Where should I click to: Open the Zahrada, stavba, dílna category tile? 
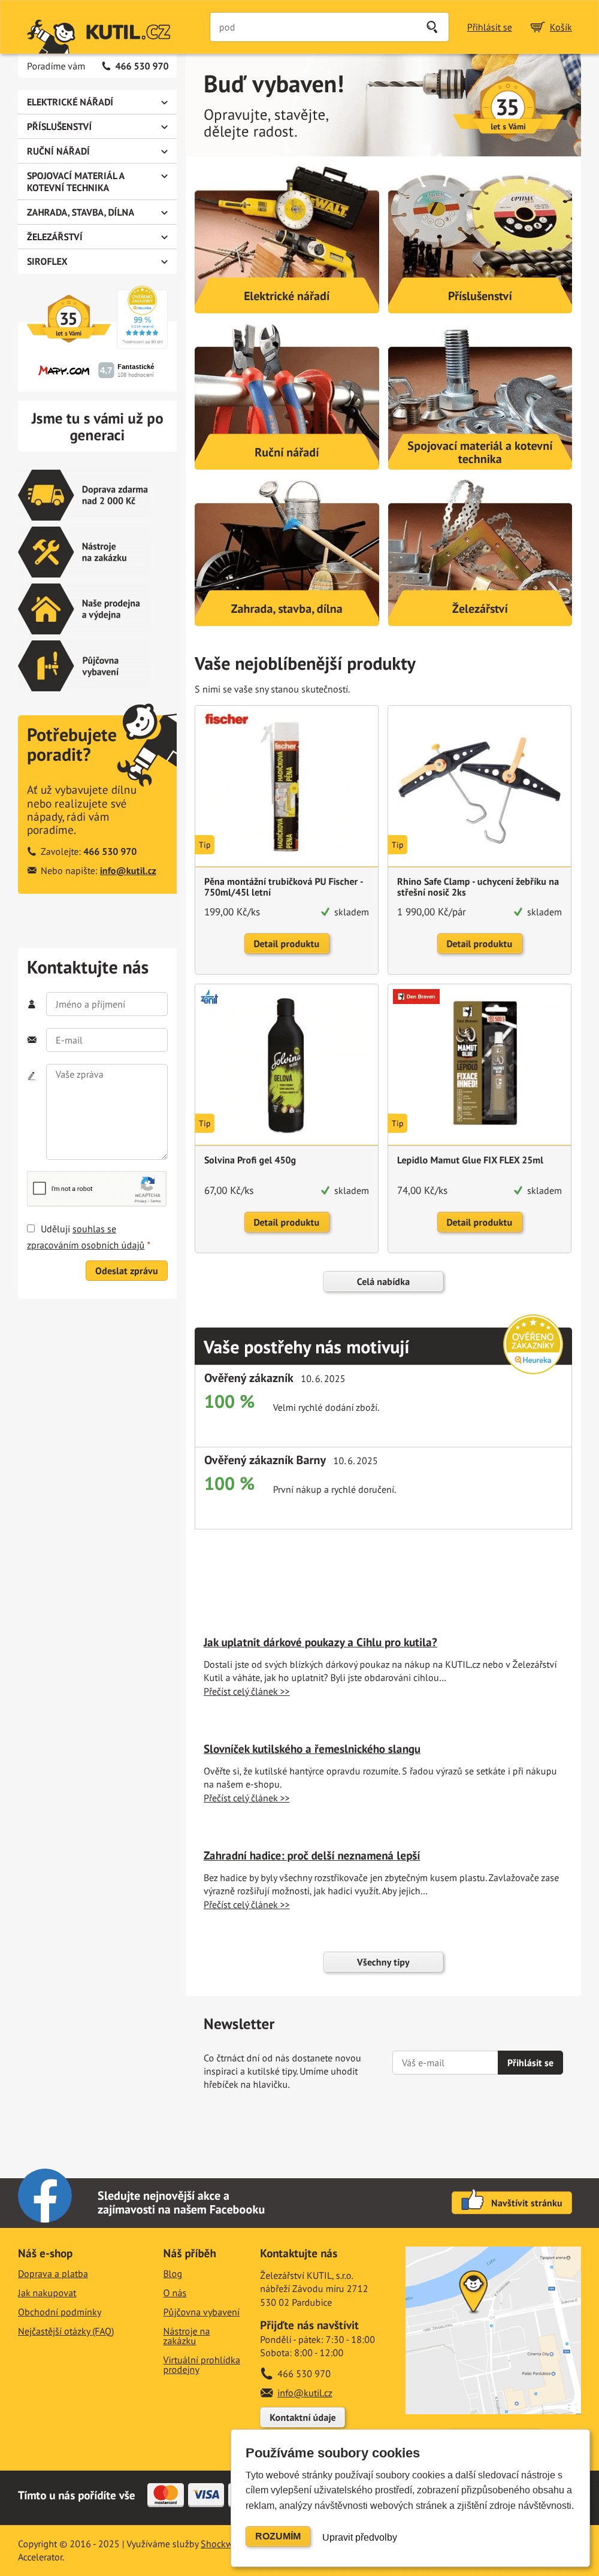[x=286, y=564]
